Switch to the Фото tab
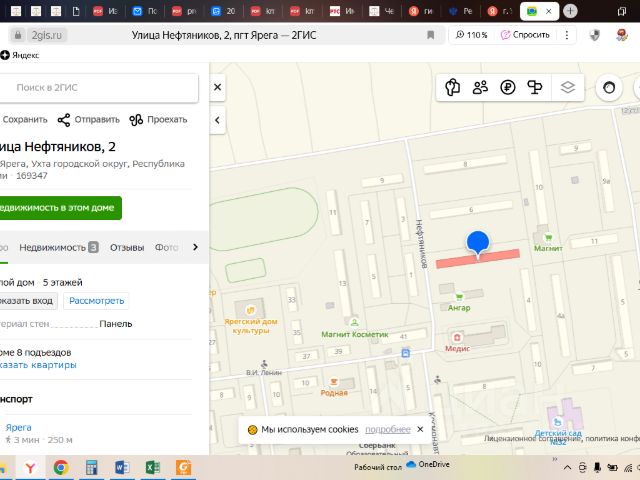640x480 pixels. [166, 247]
